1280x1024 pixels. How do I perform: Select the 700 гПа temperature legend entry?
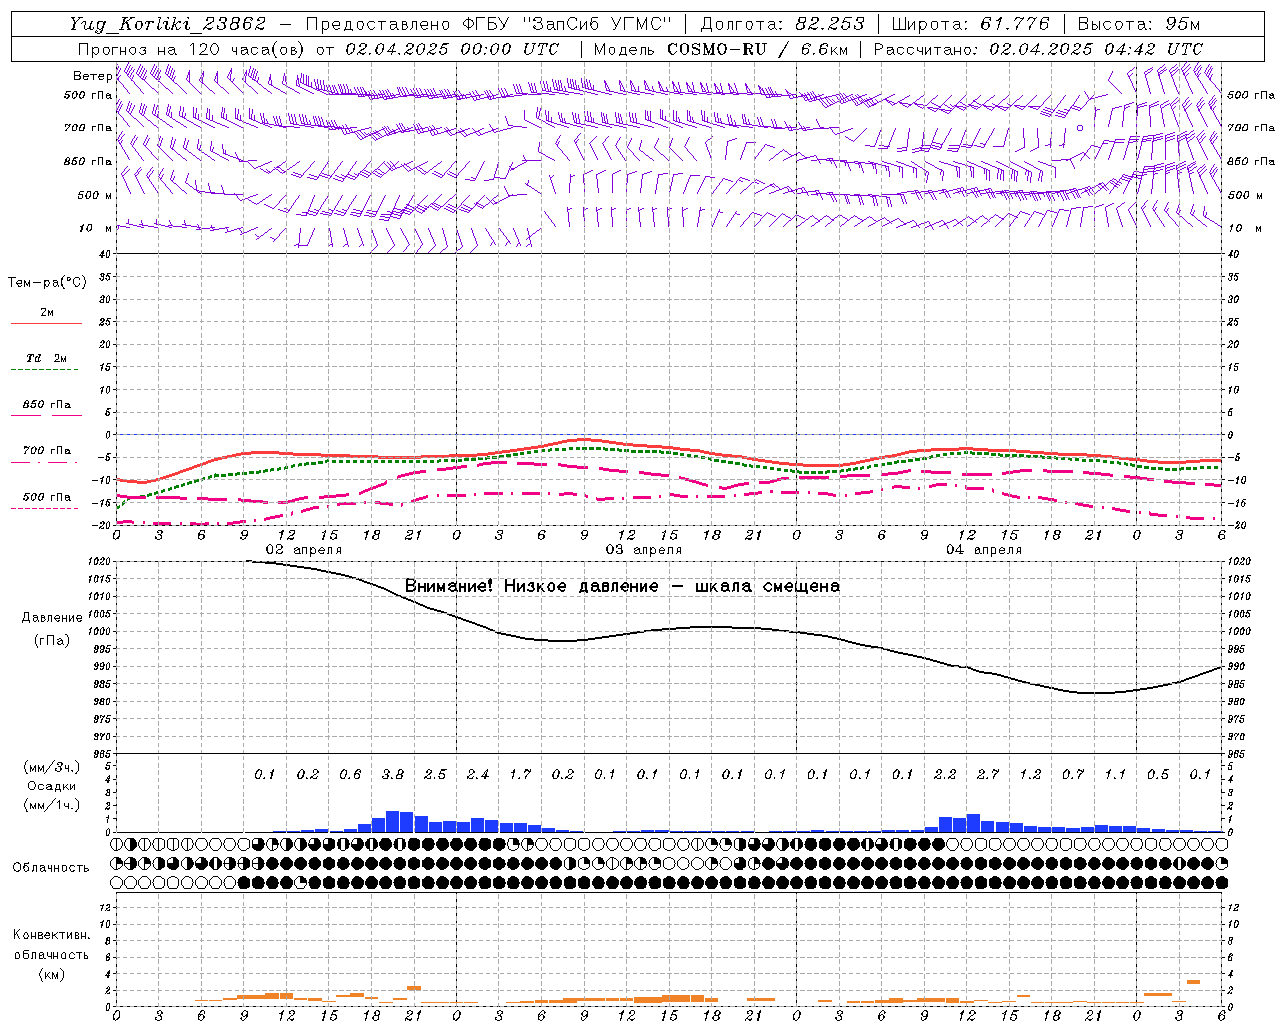[x=47, y=451]
